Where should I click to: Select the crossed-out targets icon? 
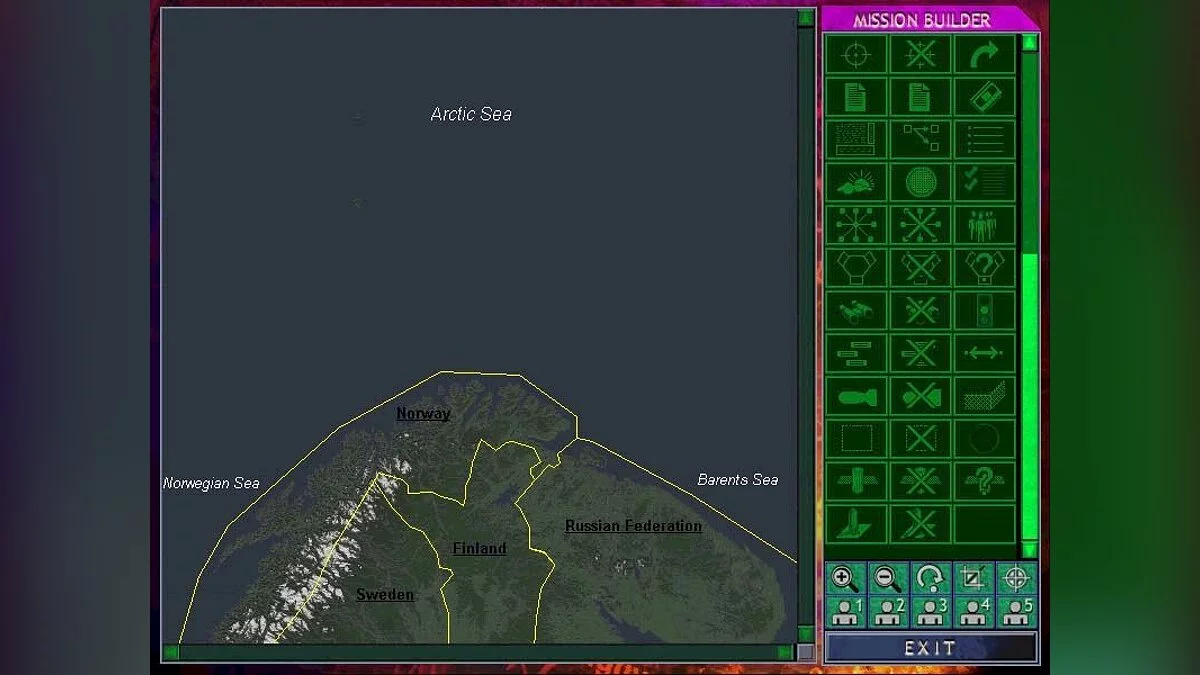920,54
